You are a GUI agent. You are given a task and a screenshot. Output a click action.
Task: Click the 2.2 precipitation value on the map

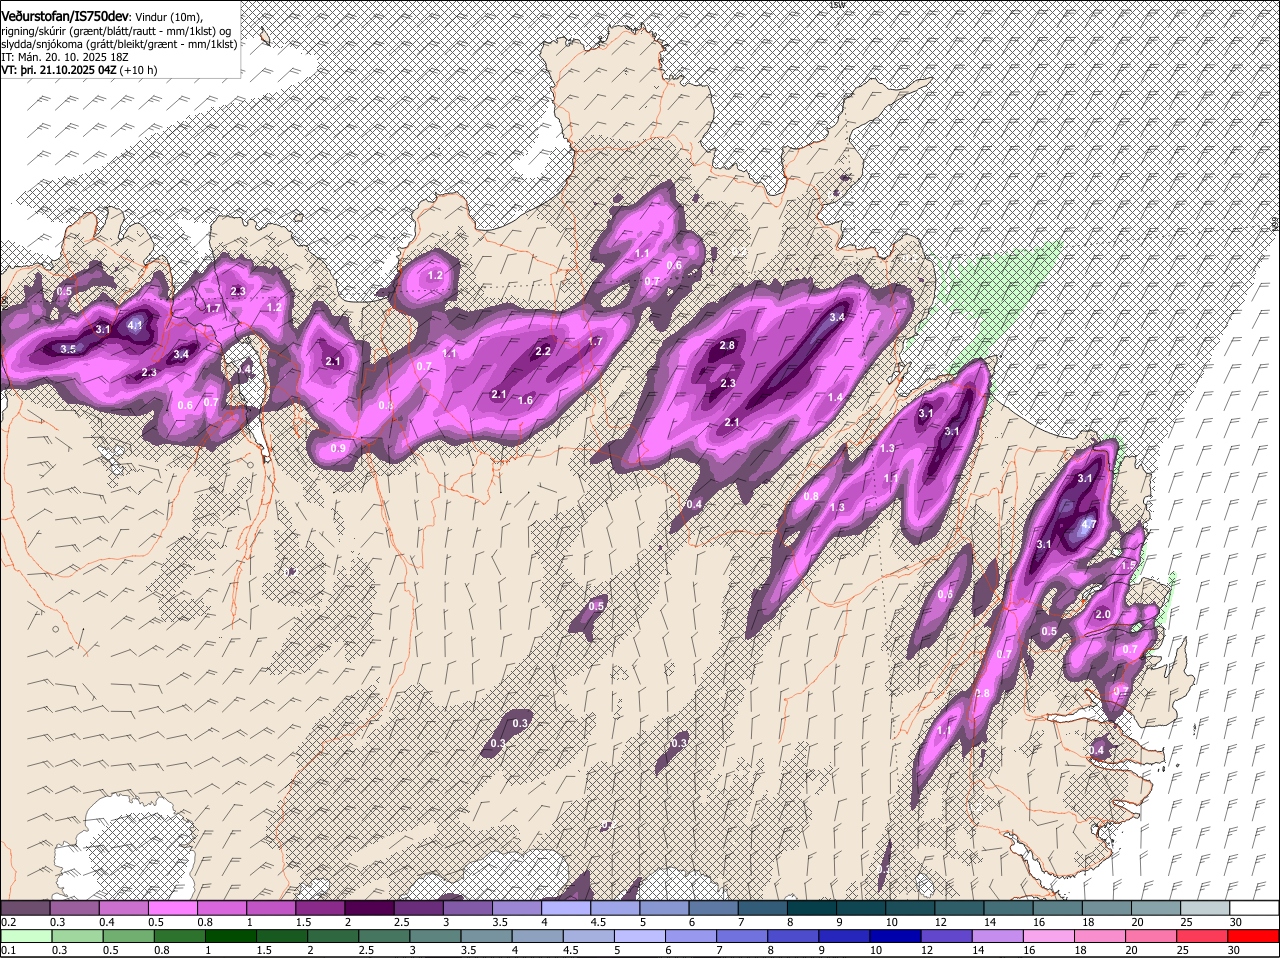pyautogui.click(x=543, y=351)
